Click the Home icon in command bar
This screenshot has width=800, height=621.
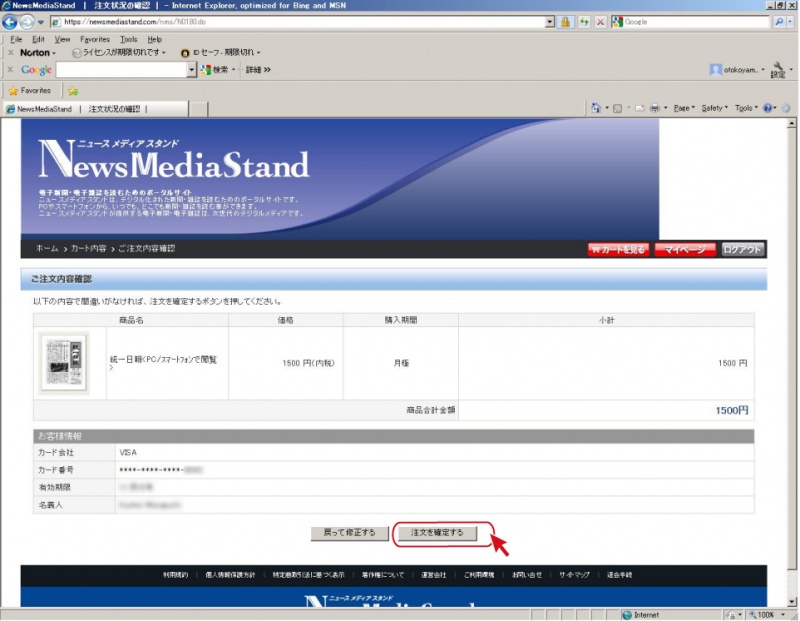595,108
